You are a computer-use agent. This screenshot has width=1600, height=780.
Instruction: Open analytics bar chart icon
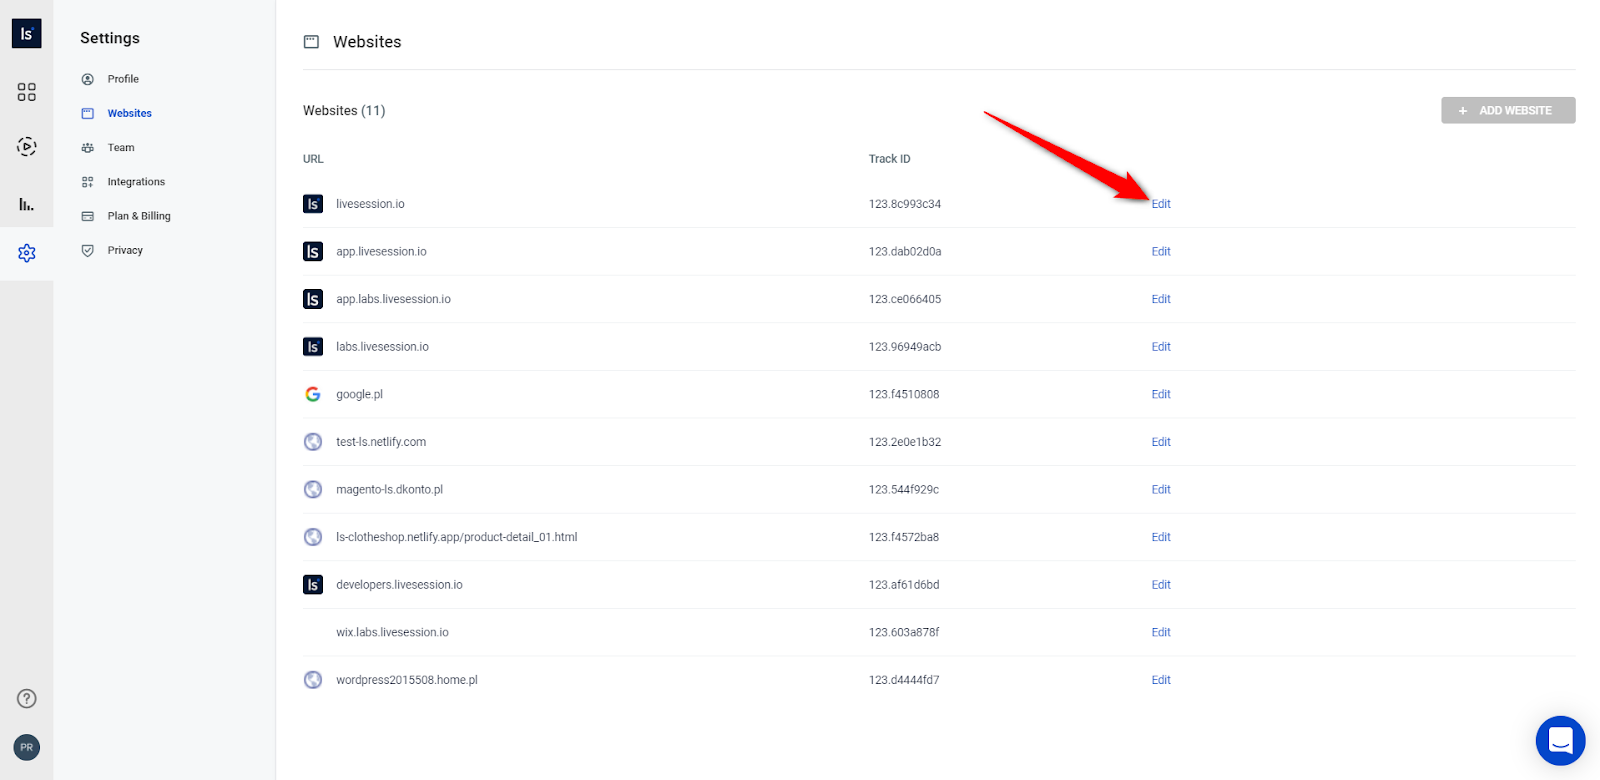pyautogui.click(x=27, y=204)
